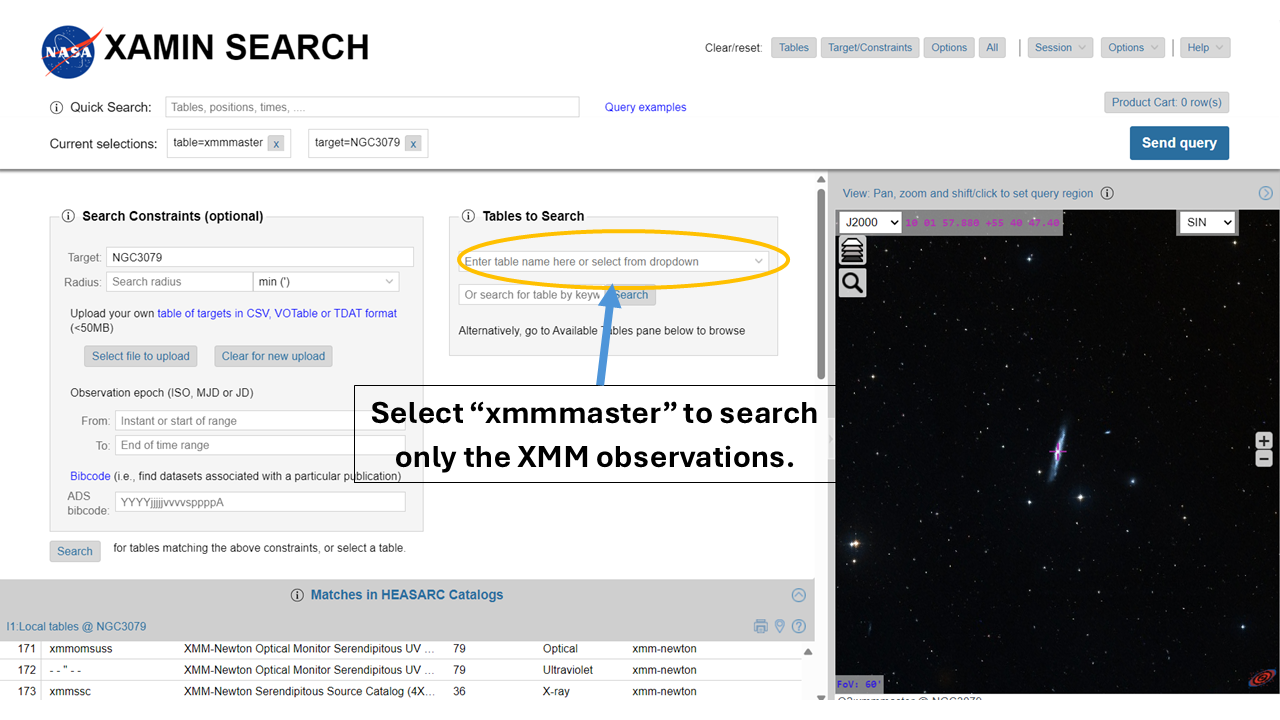Click the location pin icon in results header
1280x720 pixels.
(780, 627)
